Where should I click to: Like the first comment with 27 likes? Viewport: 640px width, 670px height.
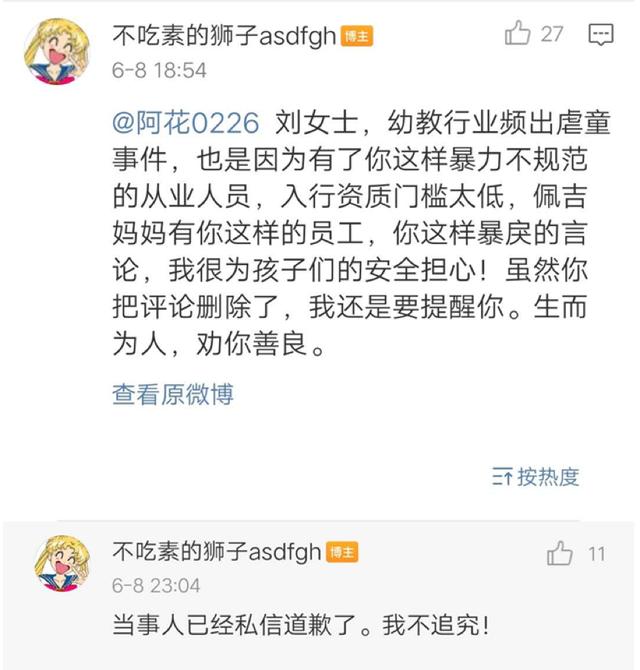pyautogui.click(x=517, y=34)
